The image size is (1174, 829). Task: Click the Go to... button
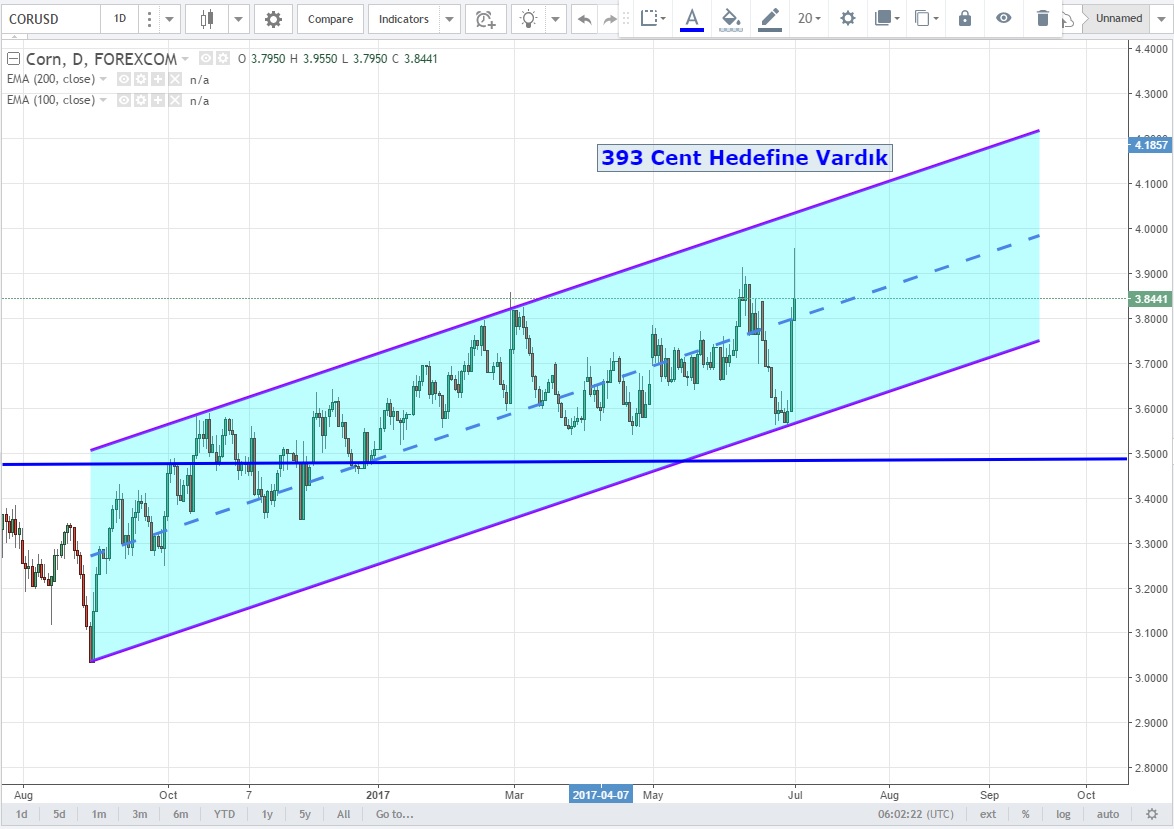coord(395,814)
